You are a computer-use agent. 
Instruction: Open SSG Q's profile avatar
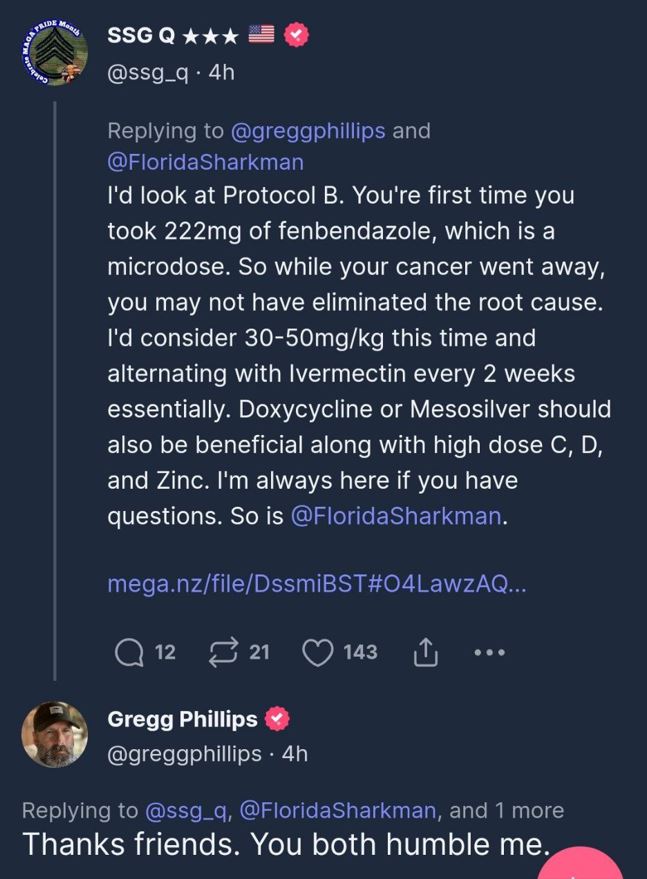point(54,53)
